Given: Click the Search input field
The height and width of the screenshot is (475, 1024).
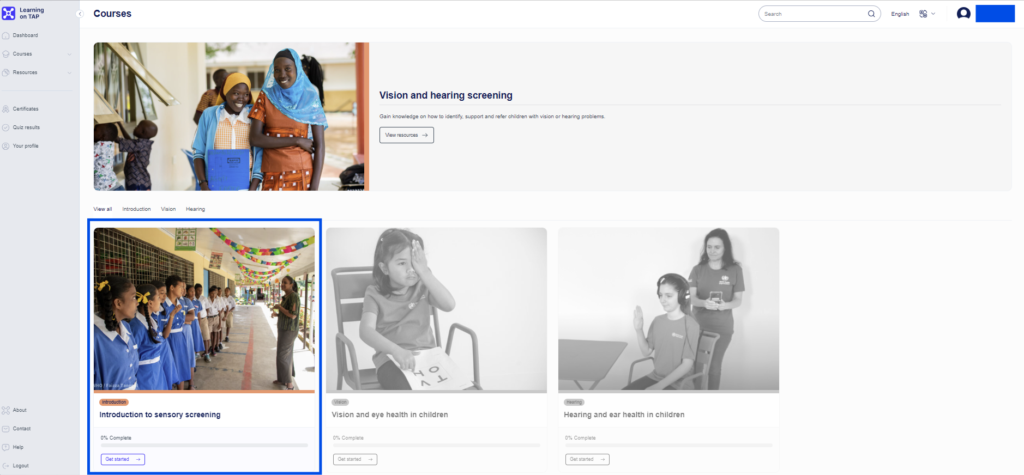Looking at the screenshot, I should click(x=810, y=14).
